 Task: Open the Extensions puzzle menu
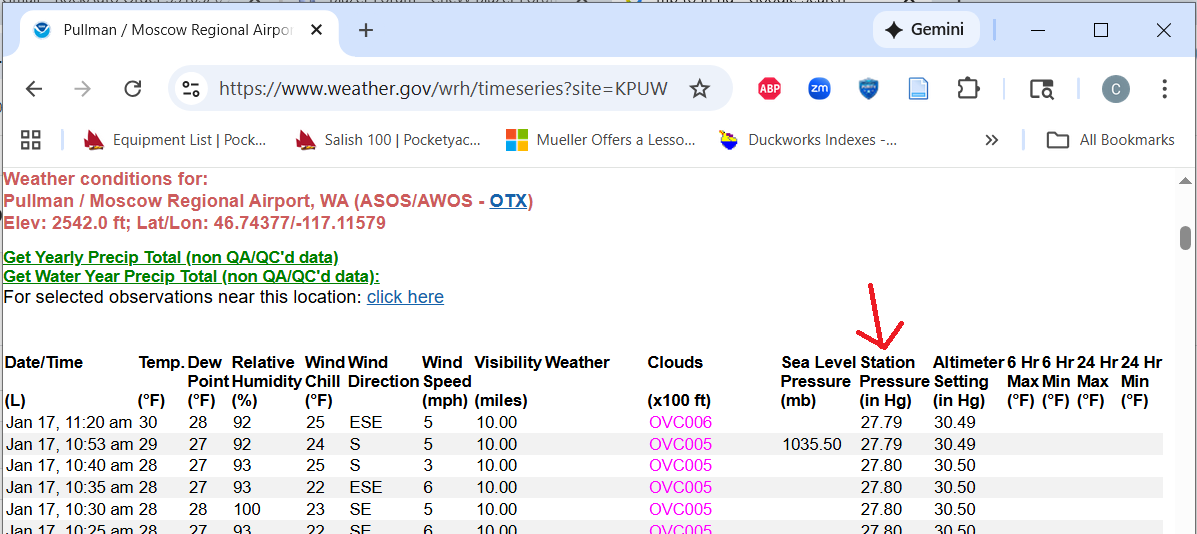click(x=968, y=89)
